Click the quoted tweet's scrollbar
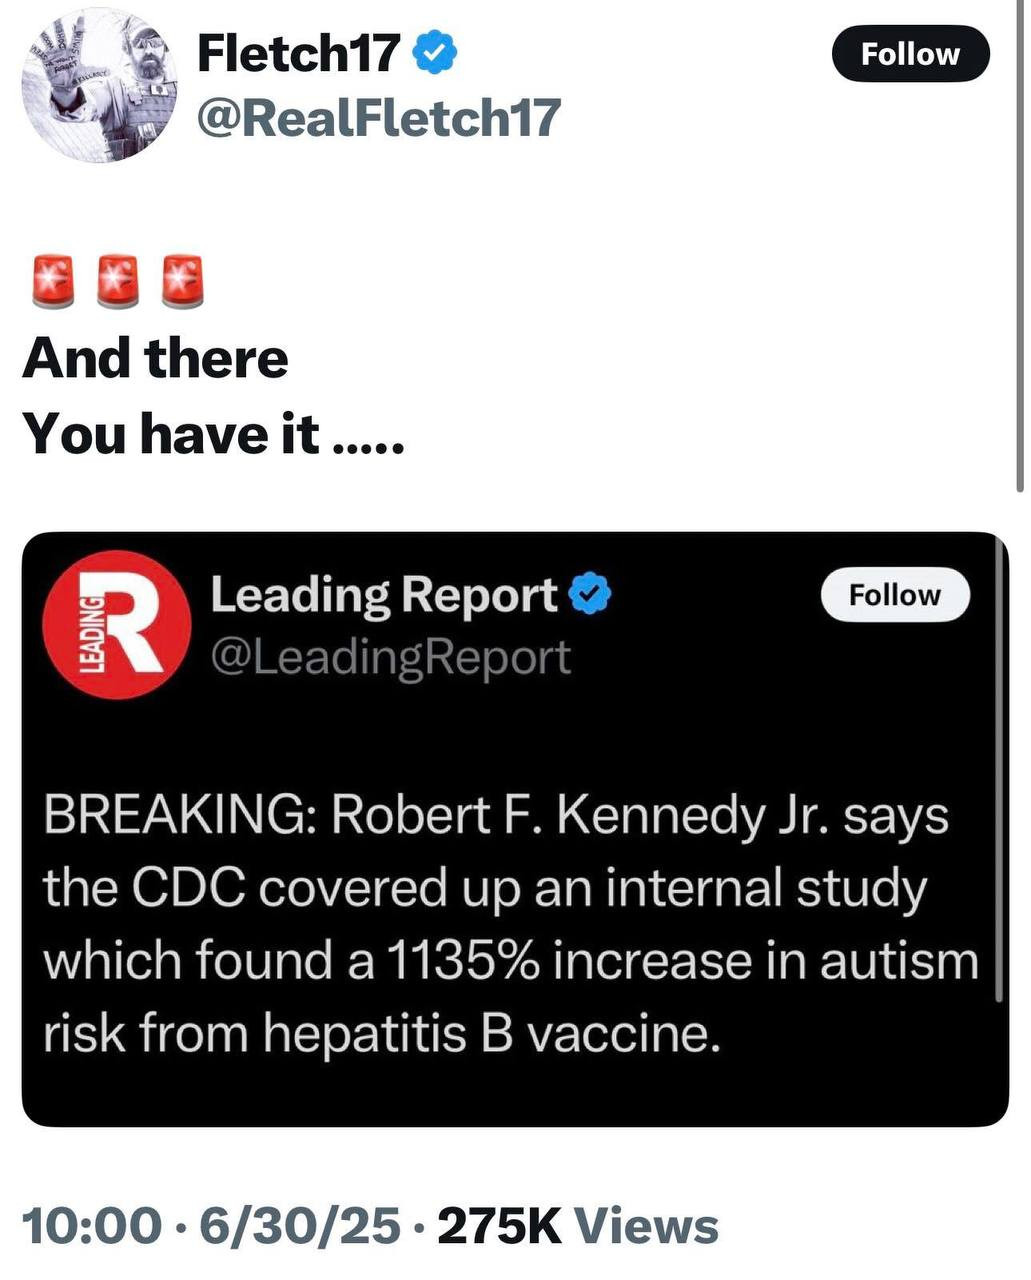The height and width of the screenshot is (1280, 1031). point(1000,770)
